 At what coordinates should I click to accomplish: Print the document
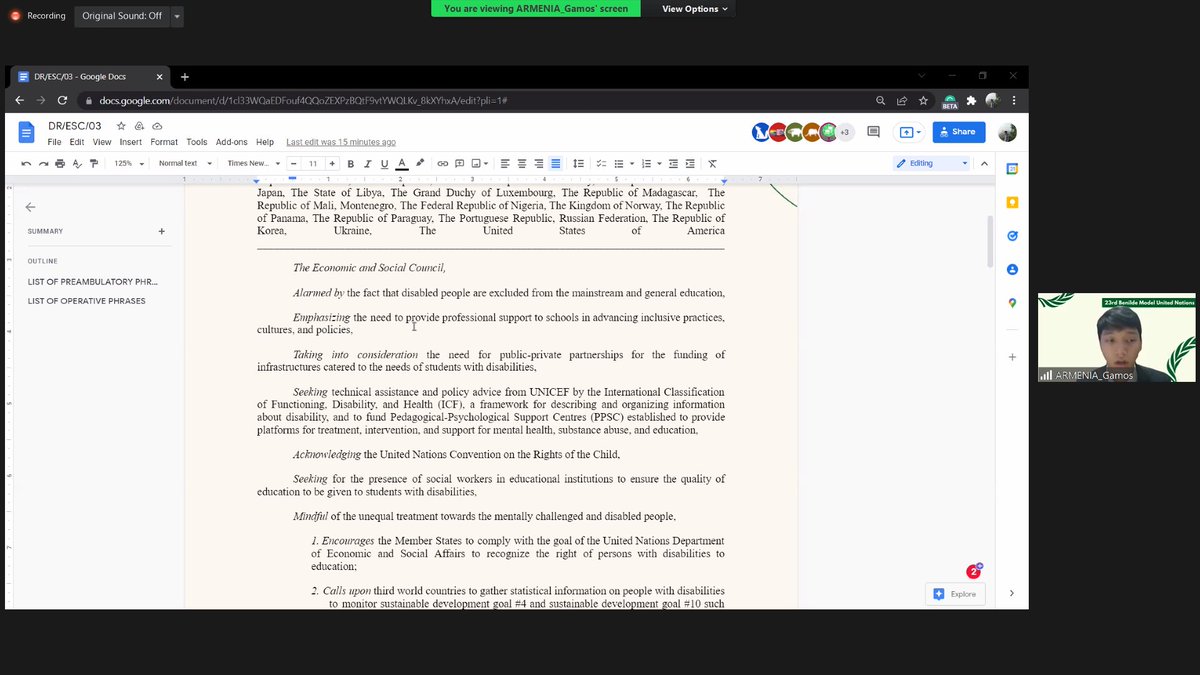pos(60,163)
